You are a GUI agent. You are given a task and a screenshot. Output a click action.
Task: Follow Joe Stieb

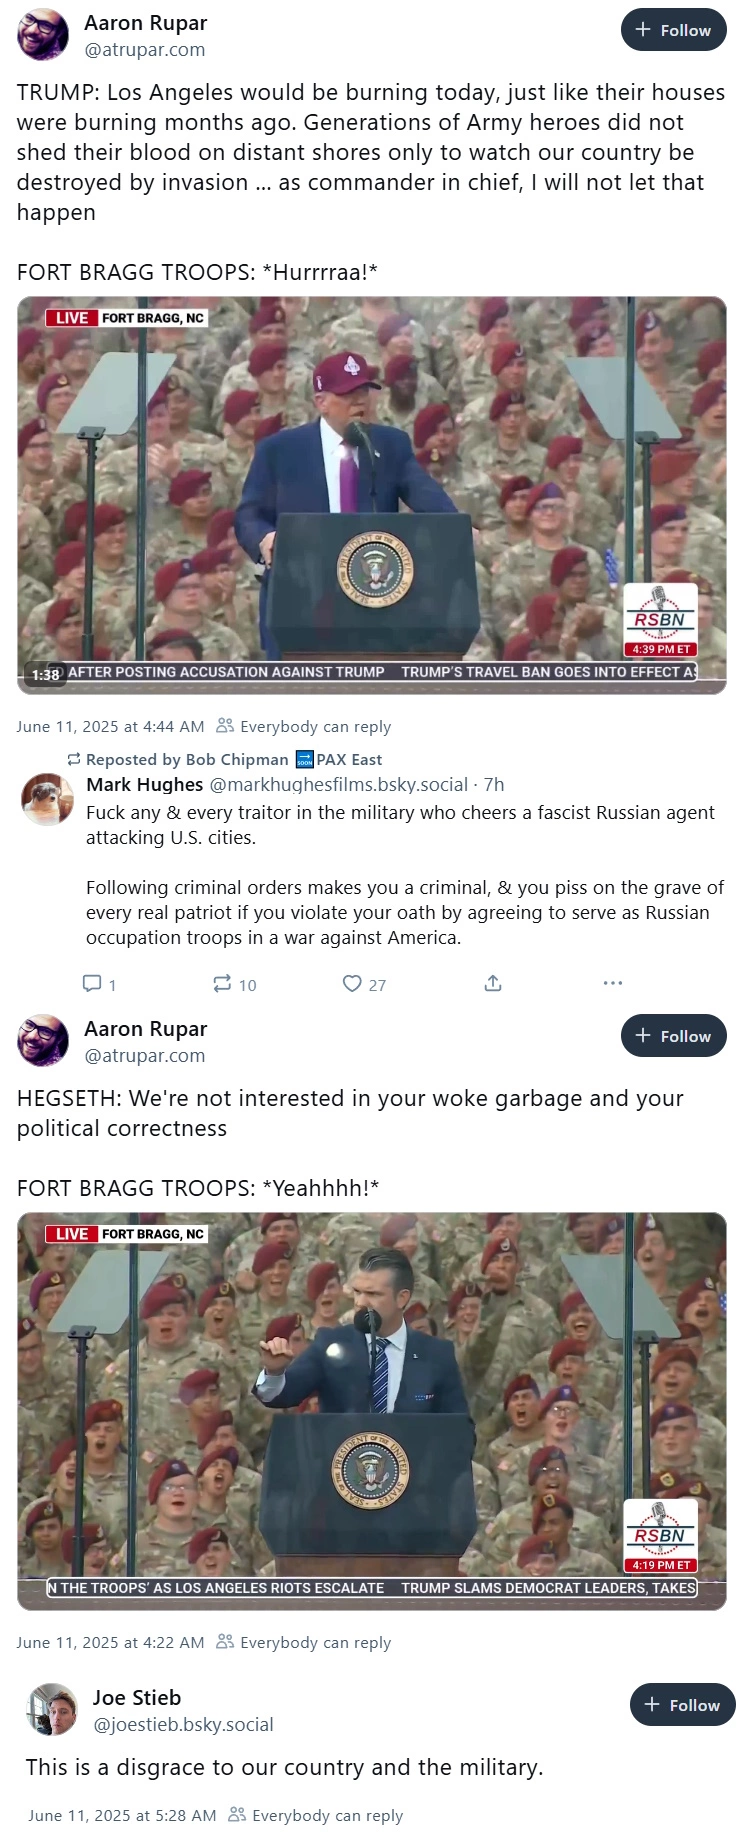point(682,1705)
